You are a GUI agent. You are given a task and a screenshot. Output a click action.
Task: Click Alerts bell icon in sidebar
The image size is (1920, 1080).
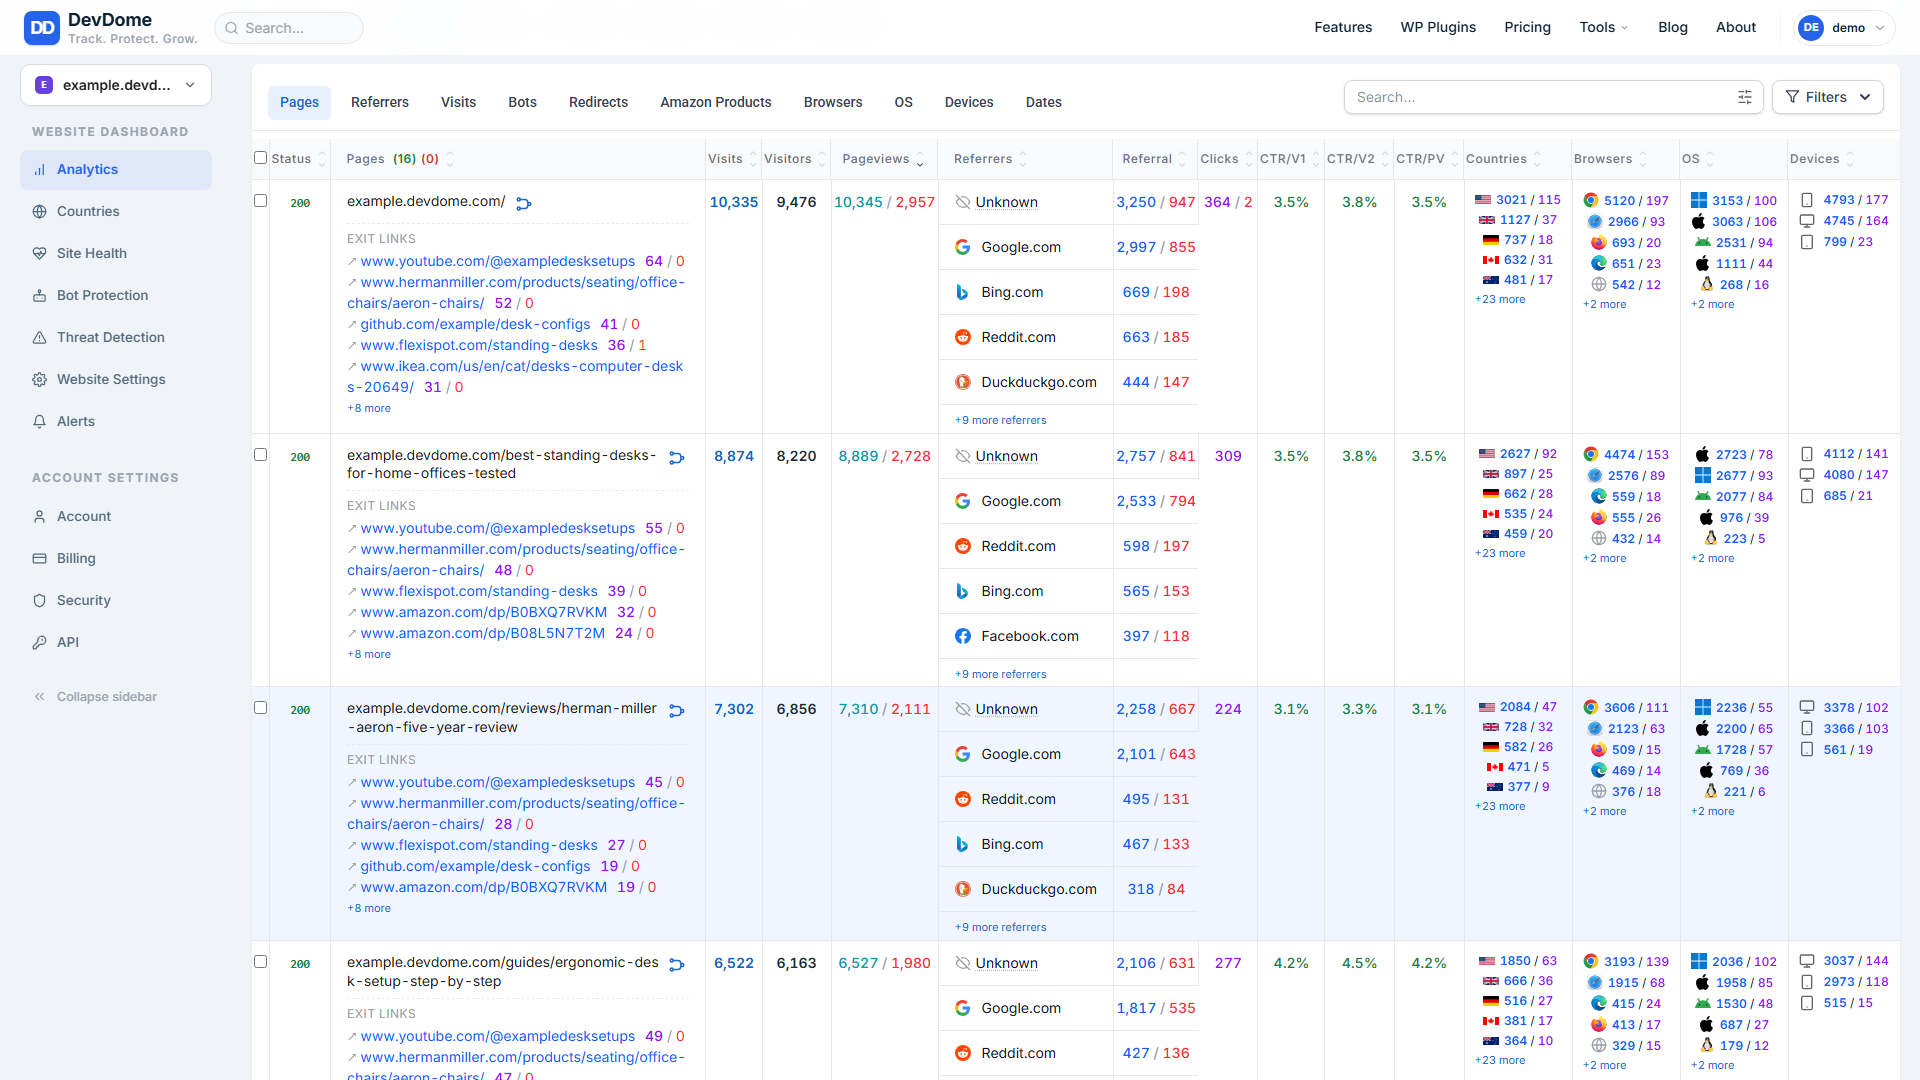[40, 422]
